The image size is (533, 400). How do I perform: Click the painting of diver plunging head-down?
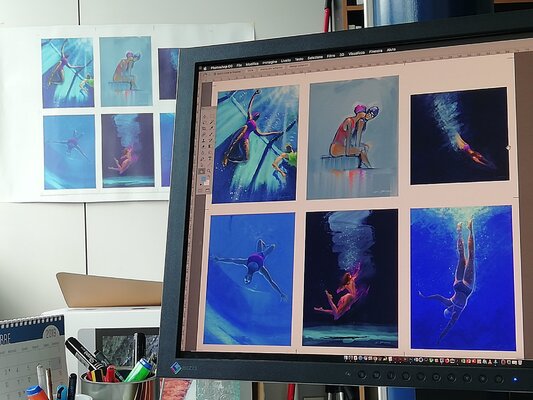[463, 278]
